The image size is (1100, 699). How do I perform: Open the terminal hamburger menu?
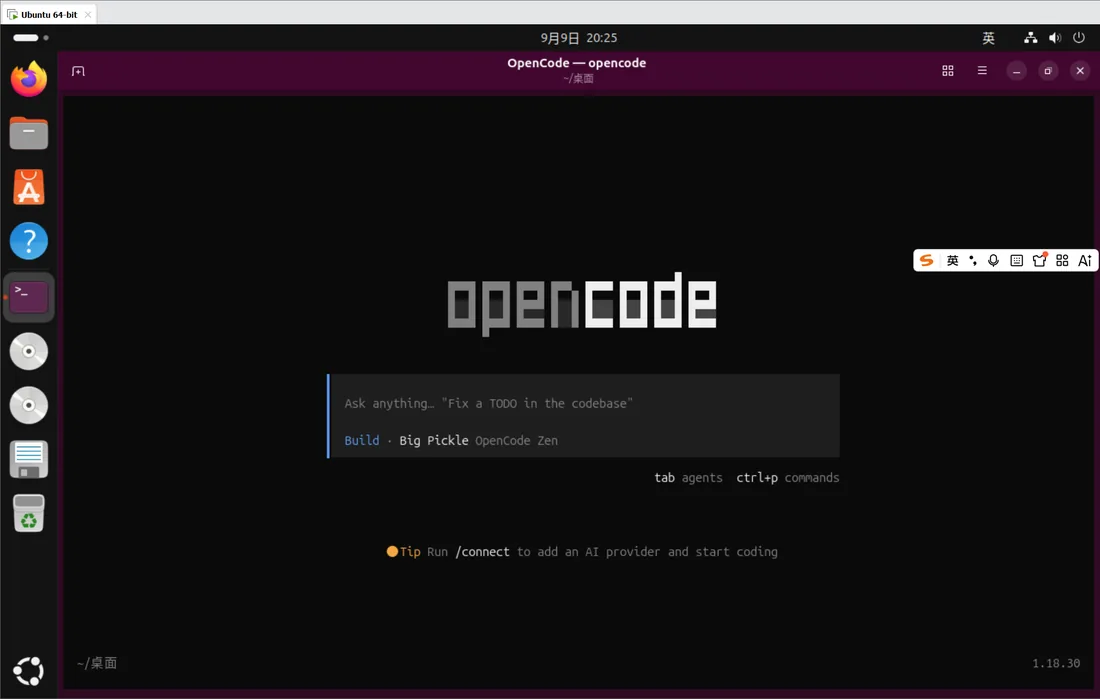(982, 71)
